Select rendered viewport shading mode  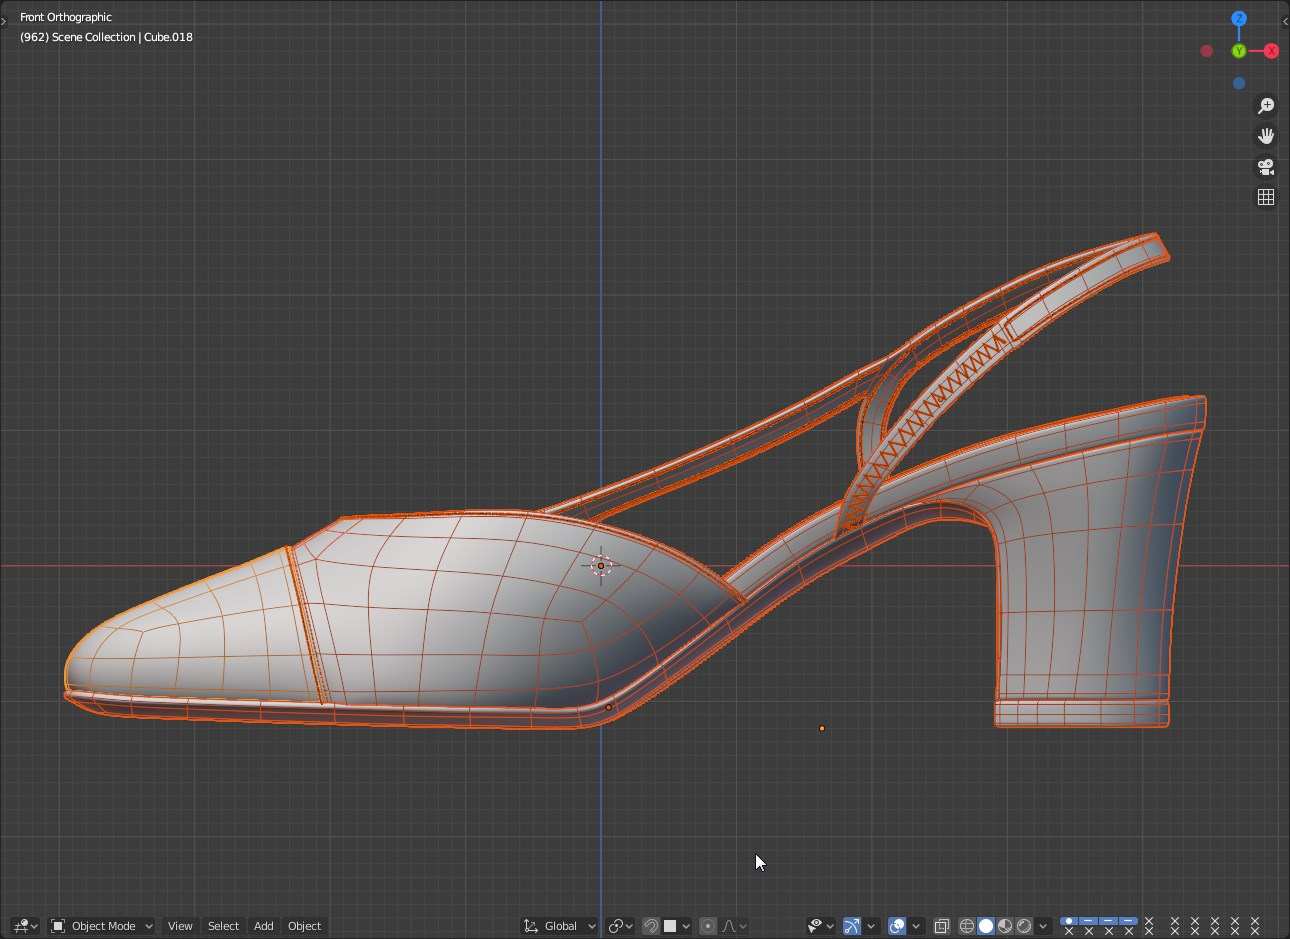[1024, 926]
